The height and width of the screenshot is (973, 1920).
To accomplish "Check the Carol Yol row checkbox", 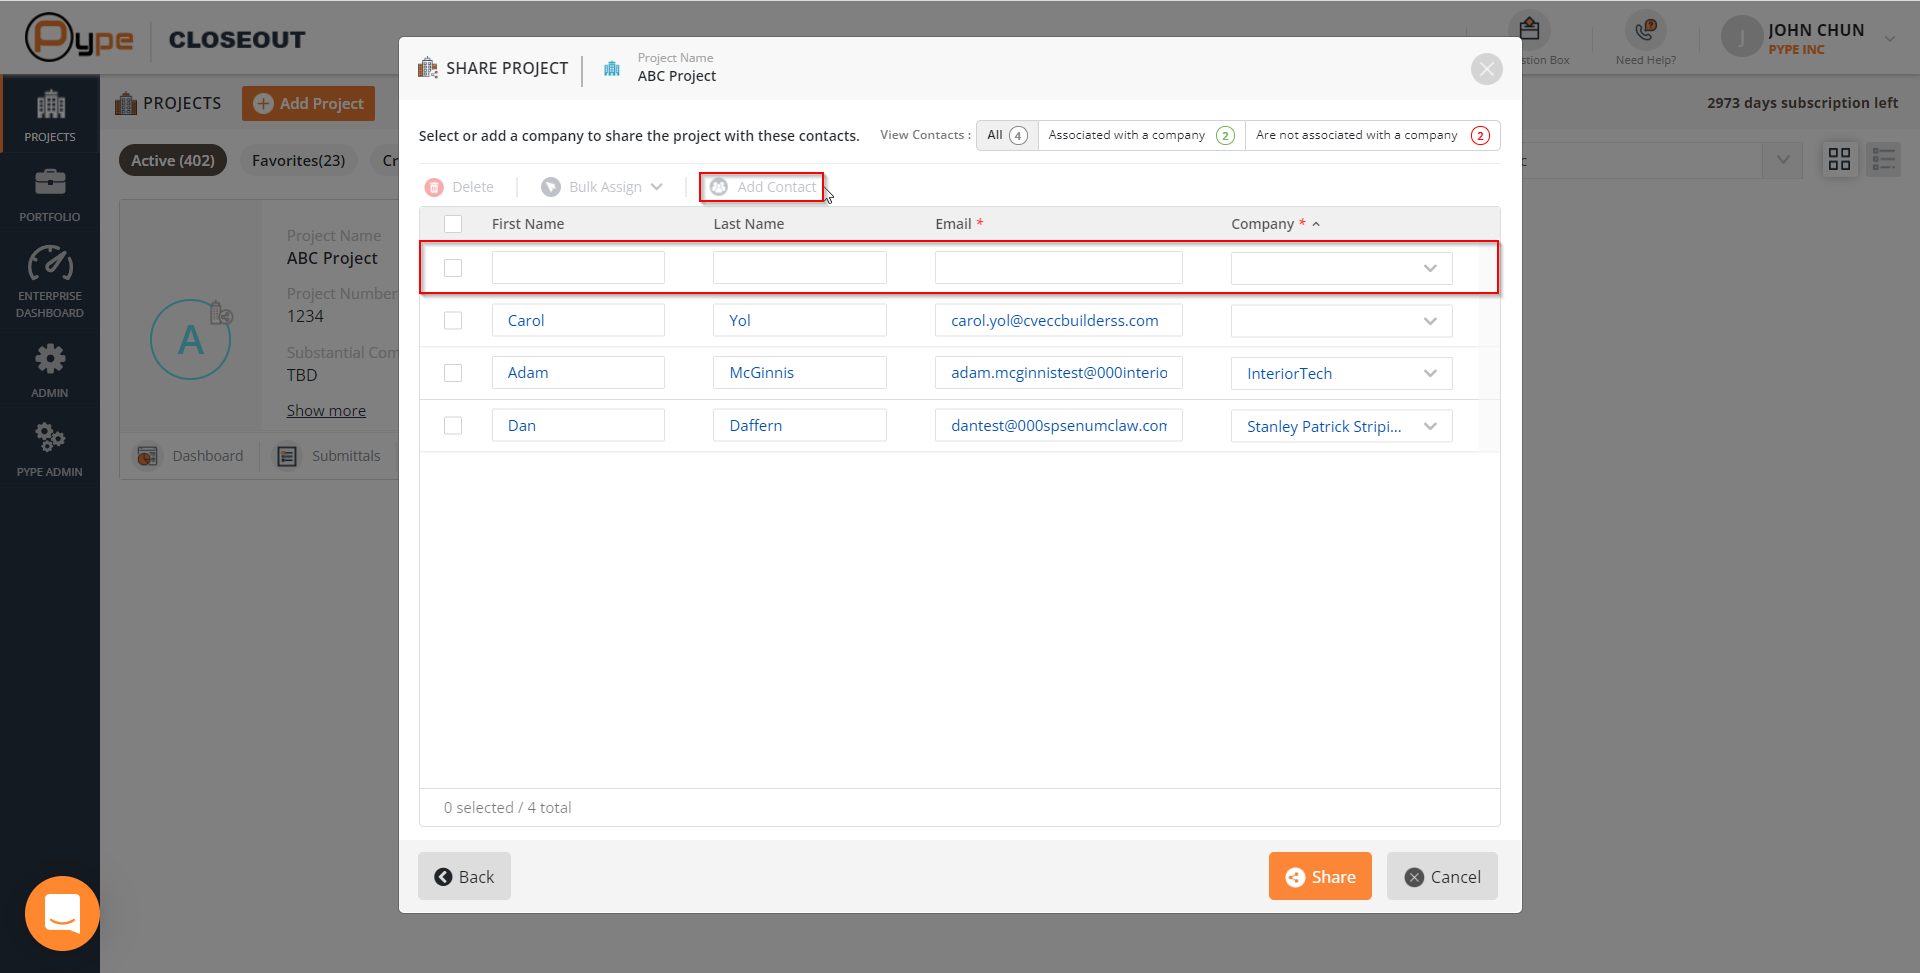I will point(453,320).
